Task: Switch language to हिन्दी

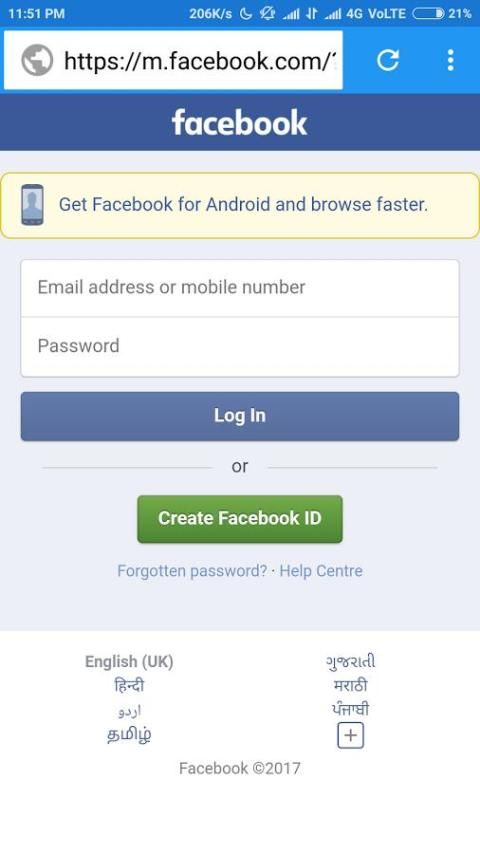Action: pyautogui.click(x=129, y=685)
